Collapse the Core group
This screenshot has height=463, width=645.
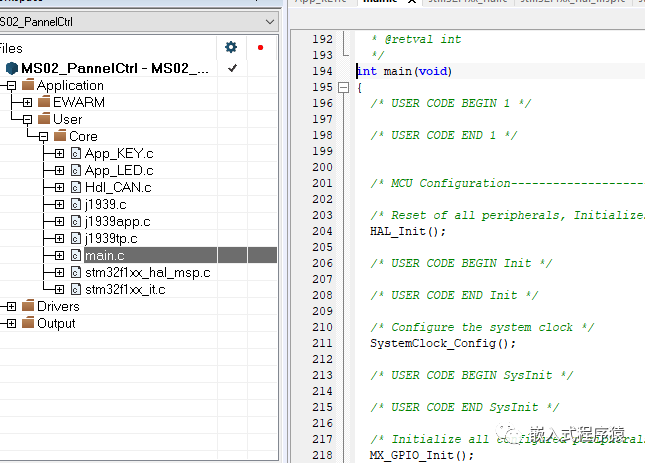click(x=44, y=137)
